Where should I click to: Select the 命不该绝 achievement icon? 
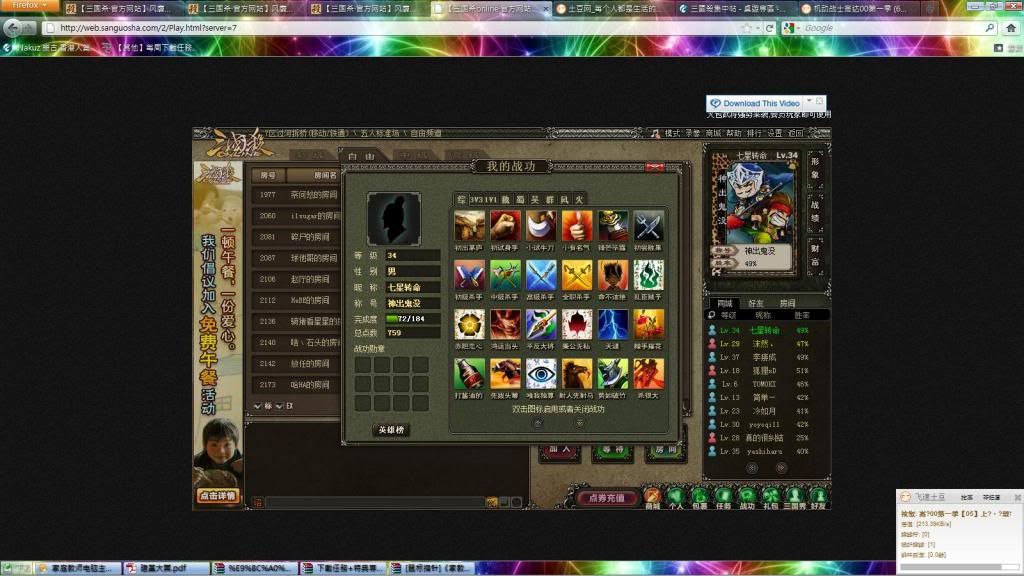pos(613,275)
